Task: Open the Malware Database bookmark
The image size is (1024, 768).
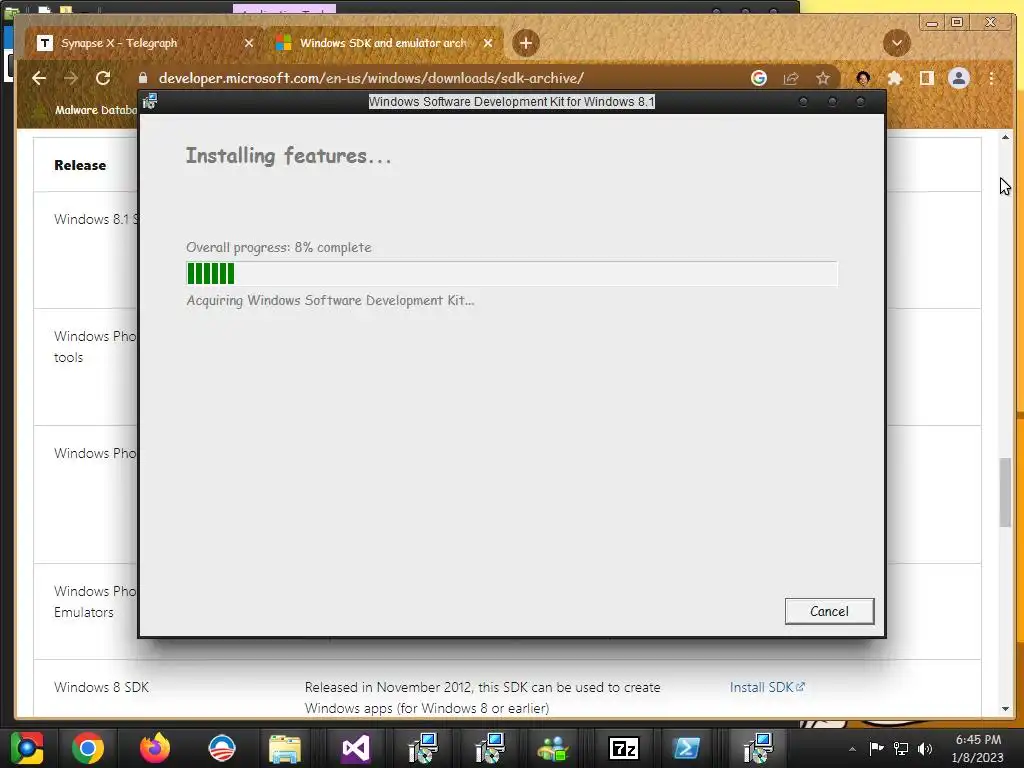Action: (88, 110)
